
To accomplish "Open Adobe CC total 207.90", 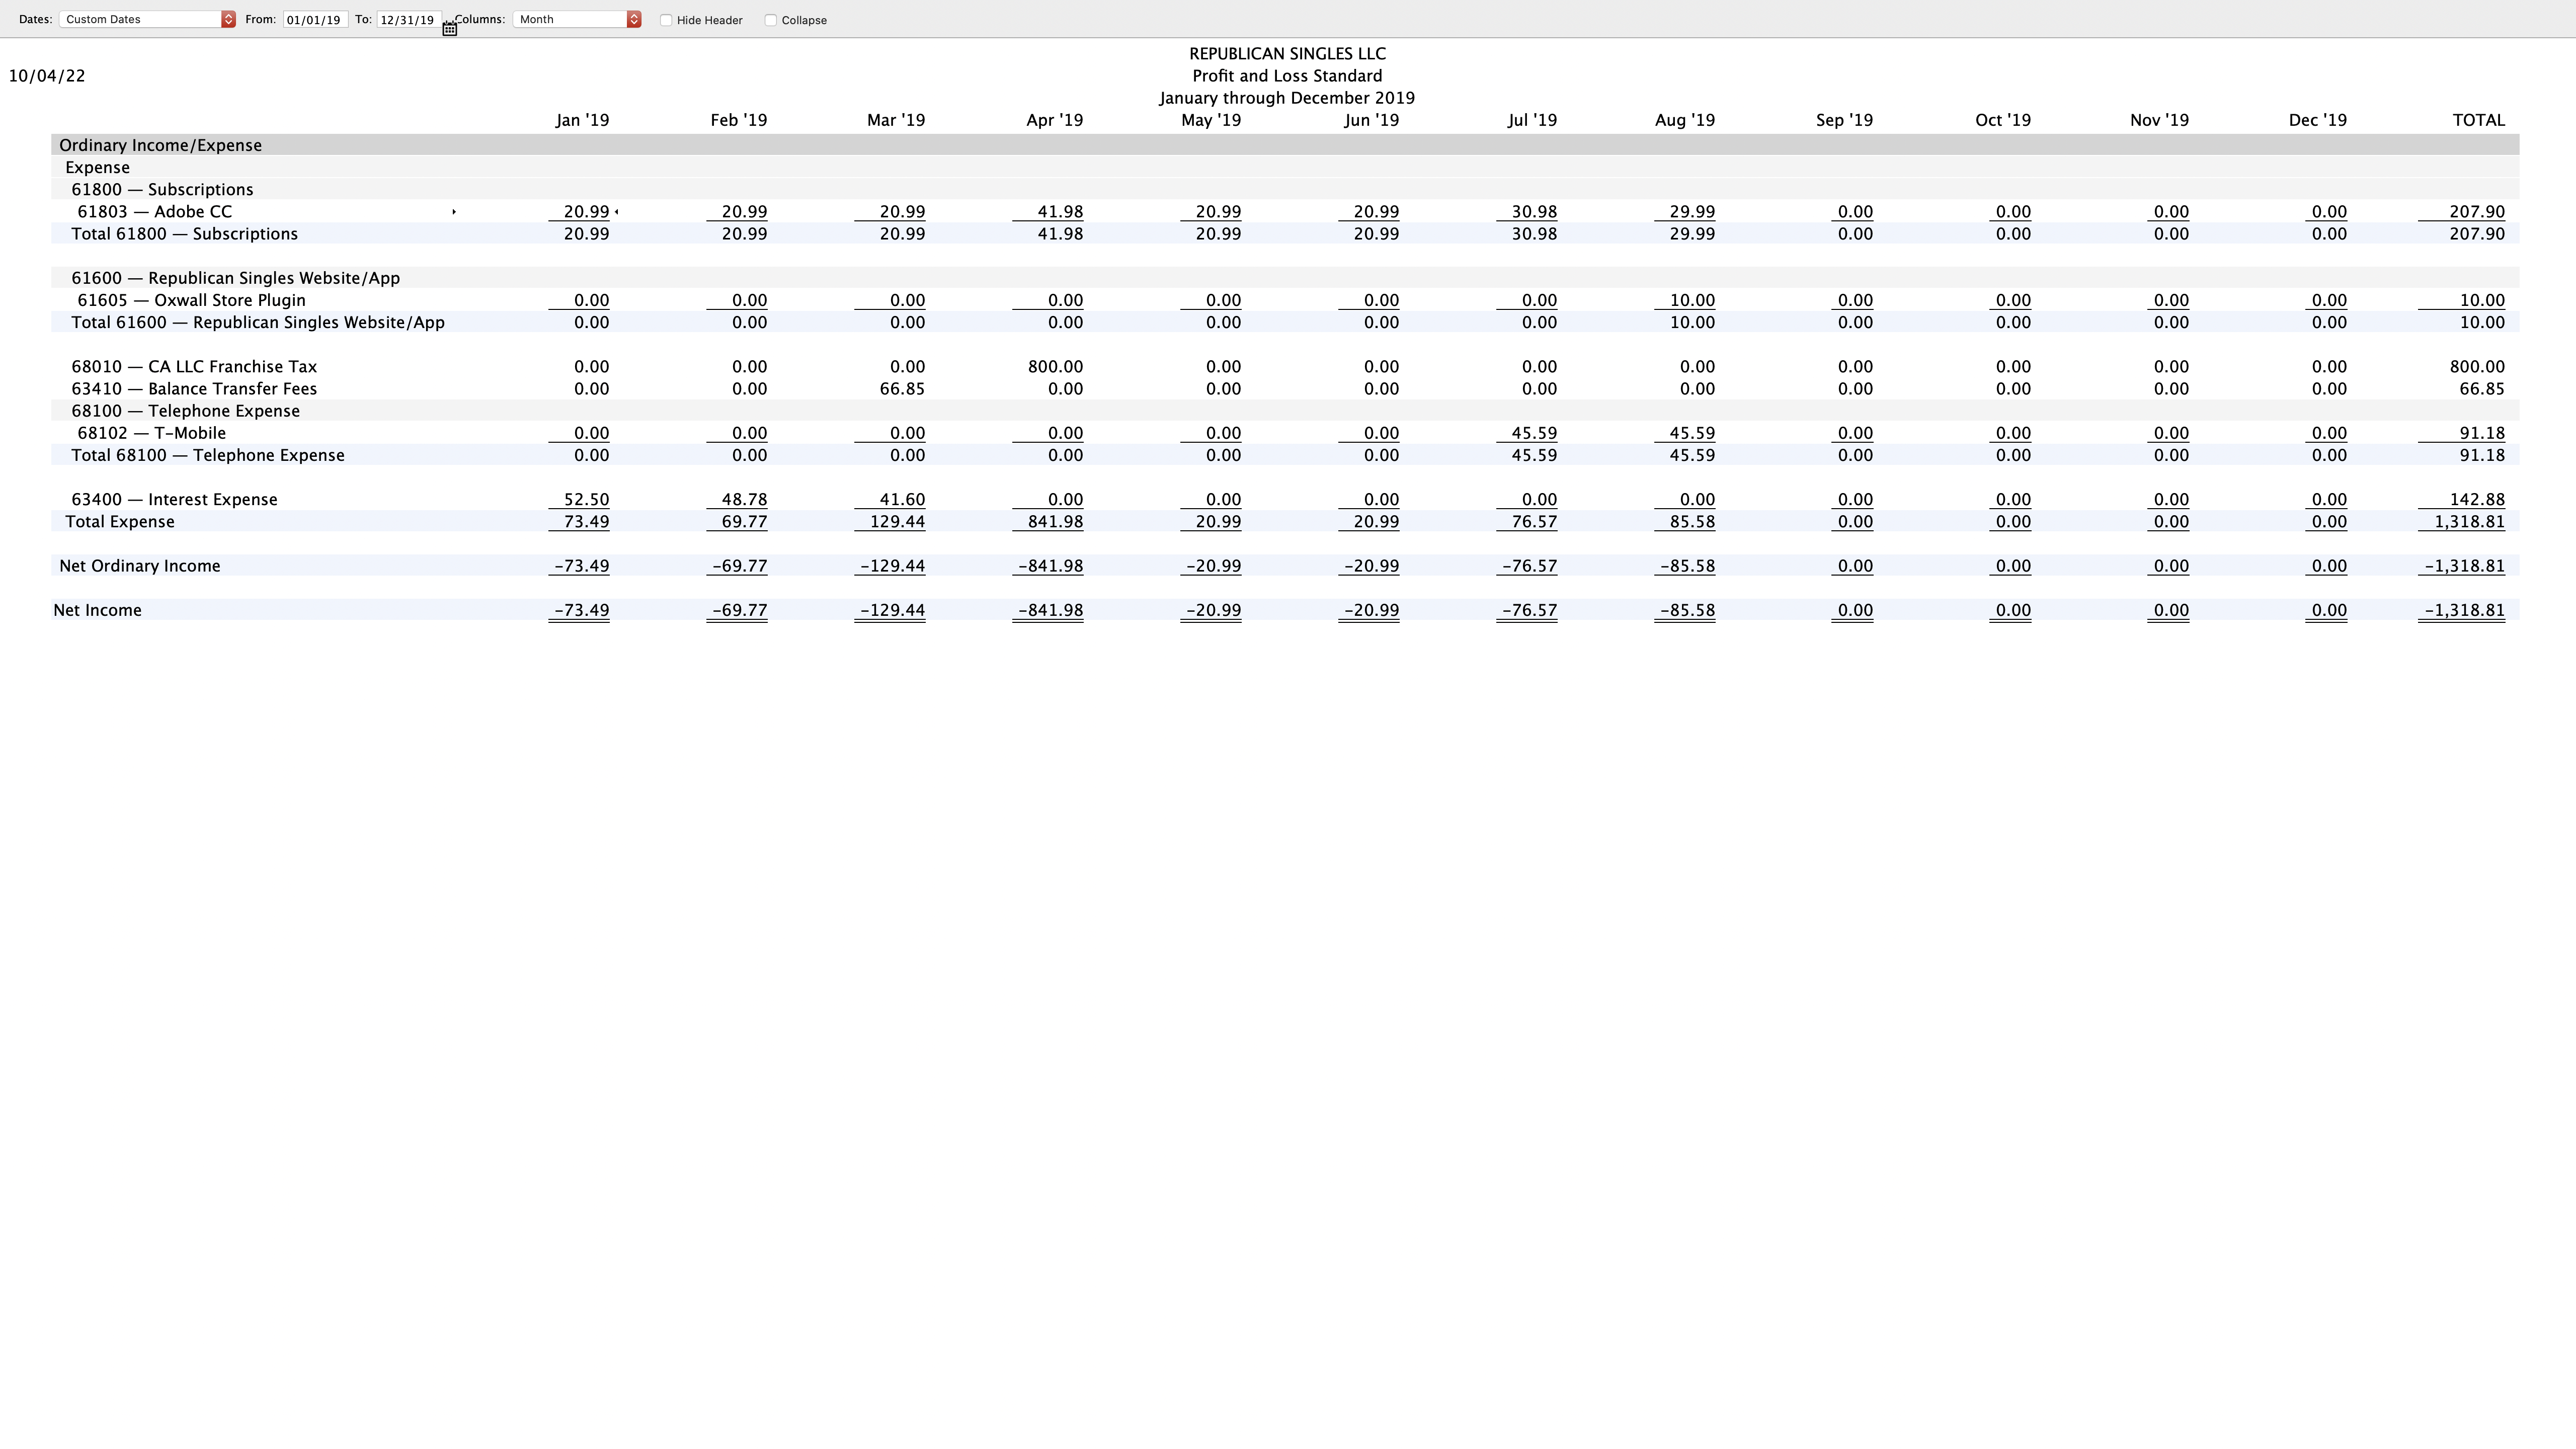I will pyautogui.click(x=2477, y=212).
